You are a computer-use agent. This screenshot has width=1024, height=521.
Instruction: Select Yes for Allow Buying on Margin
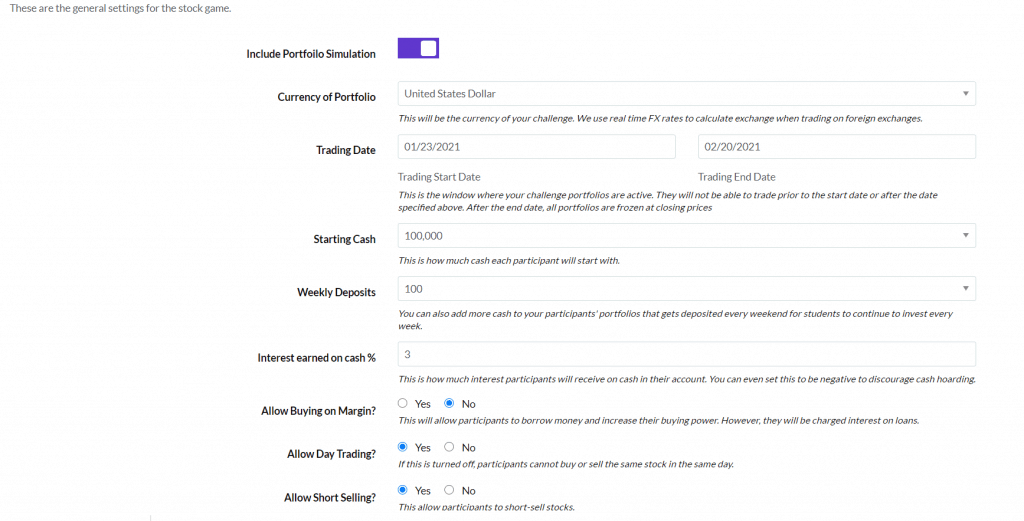pyautogui.click(x=402, y=403)
